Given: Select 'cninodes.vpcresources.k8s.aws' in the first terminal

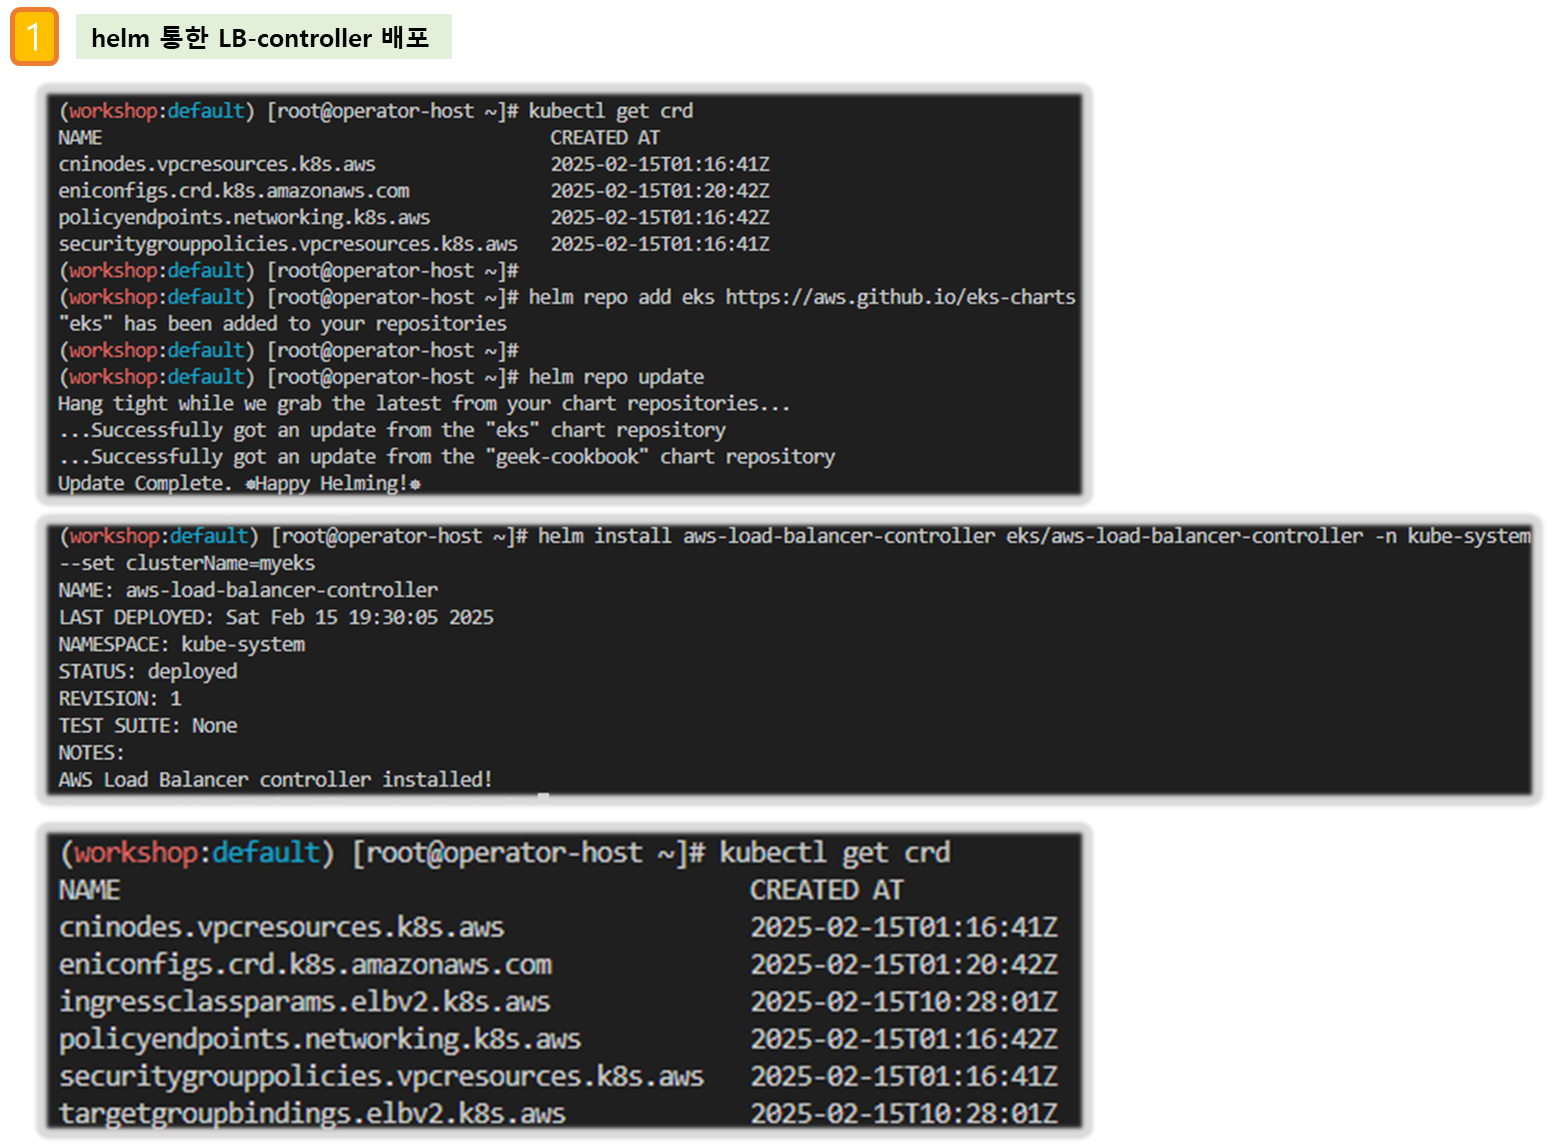Looking at the screenshot, I should coord(217,164).
